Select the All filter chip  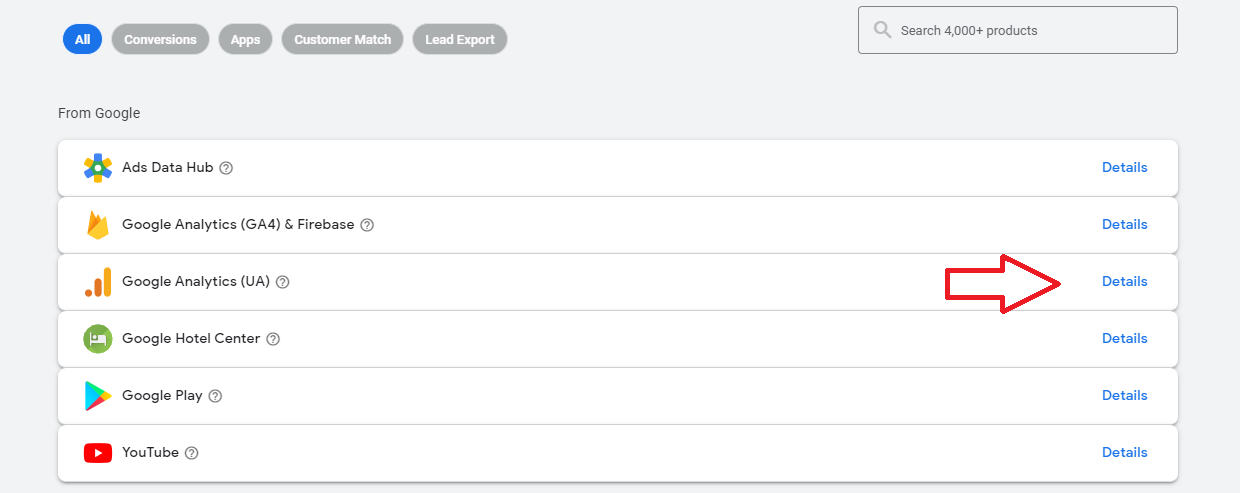coord(82,39)
